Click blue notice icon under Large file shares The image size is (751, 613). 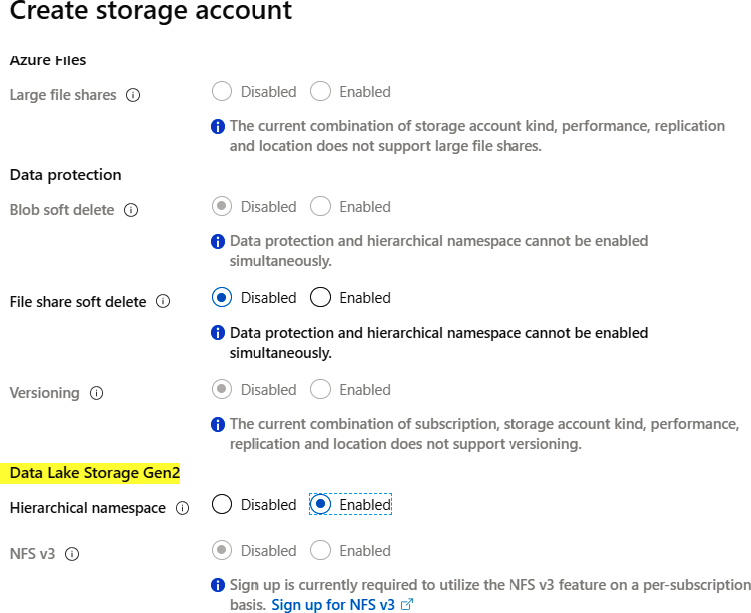coord(218,127)
